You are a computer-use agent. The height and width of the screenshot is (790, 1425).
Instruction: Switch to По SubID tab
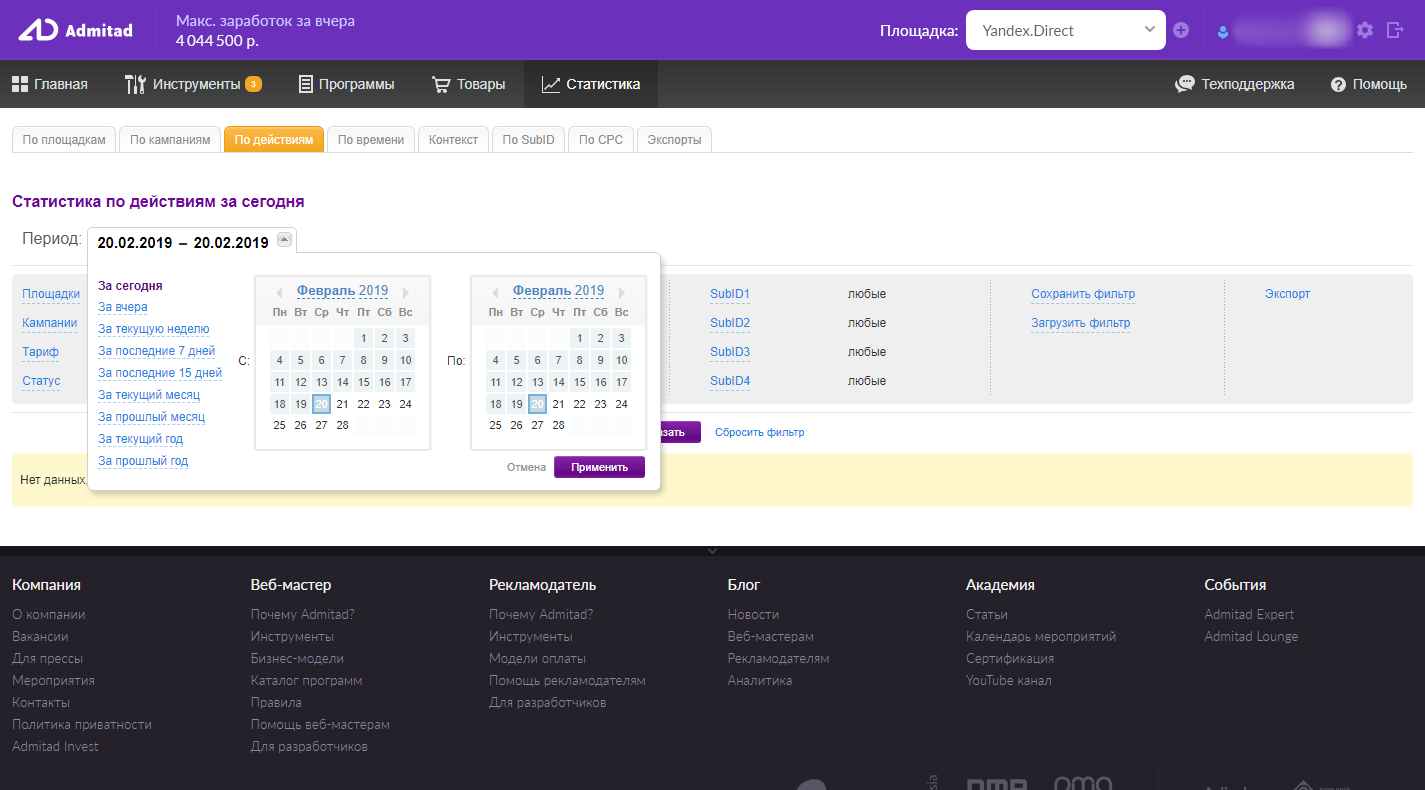(x=529, y=140)
